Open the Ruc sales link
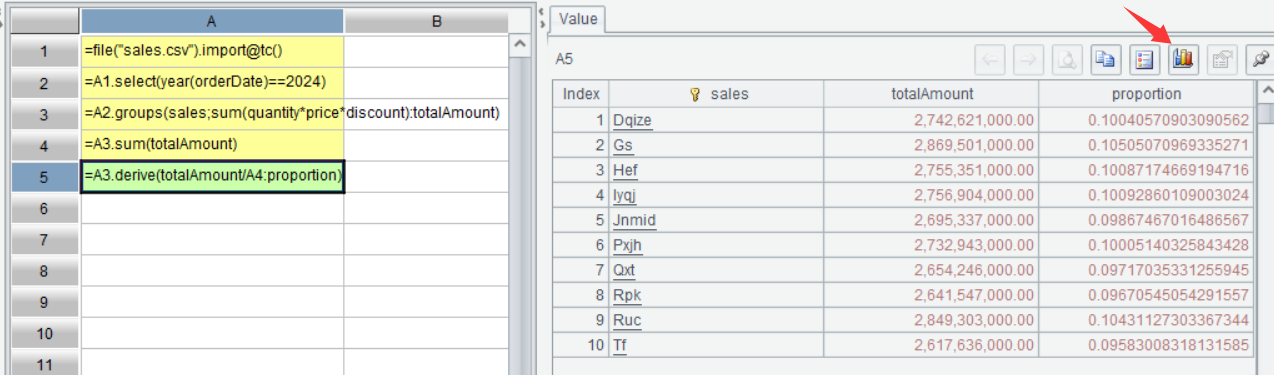This screenshot has width=1274, height=375. point(627,320)
